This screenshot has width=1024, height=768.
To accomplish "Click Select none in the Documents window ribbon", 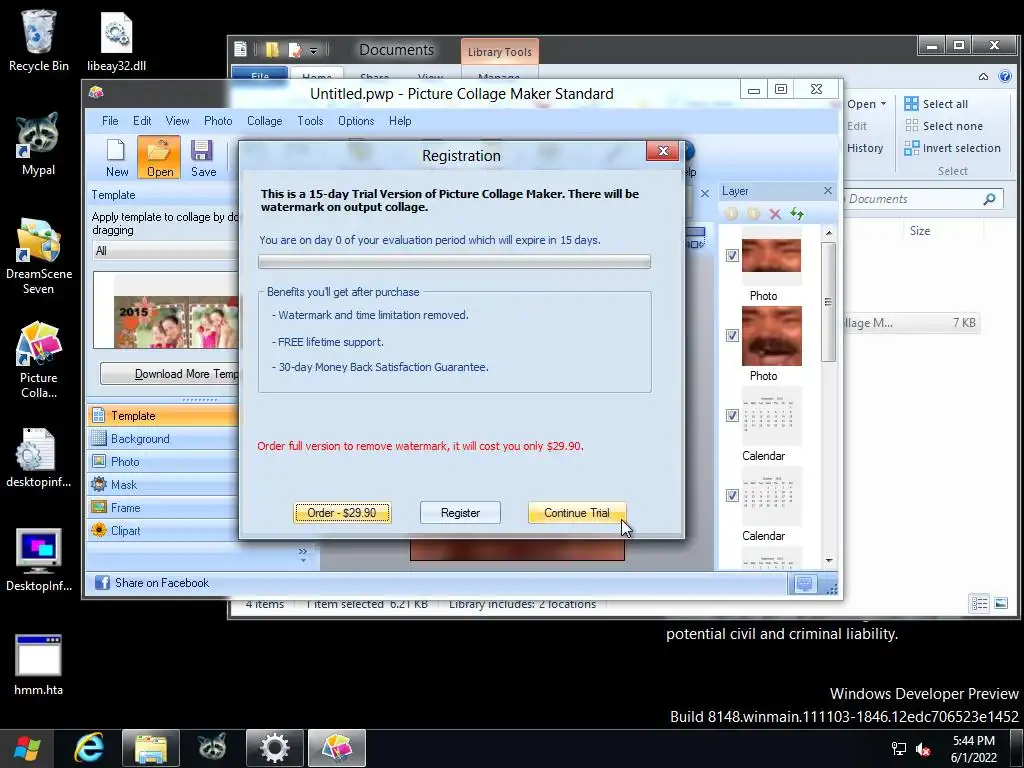I will (x=944, y=126).
